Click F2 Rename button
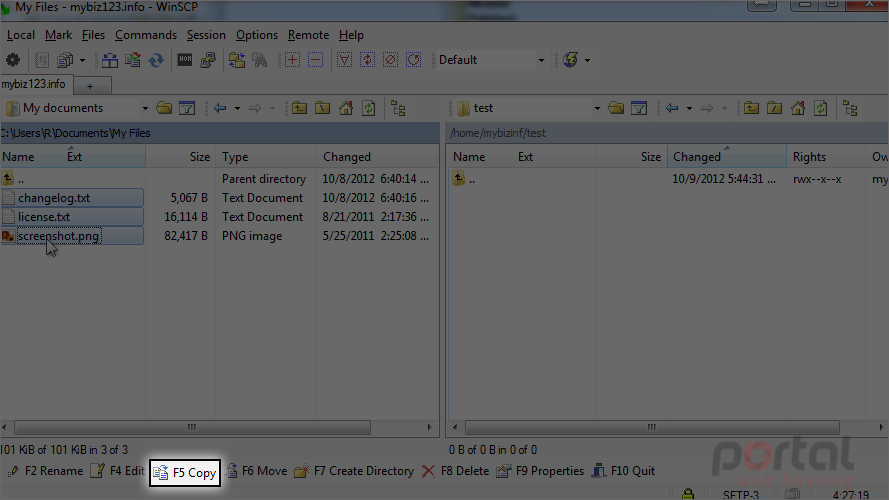Screen dimensions: 889x500 pos(46,471)
